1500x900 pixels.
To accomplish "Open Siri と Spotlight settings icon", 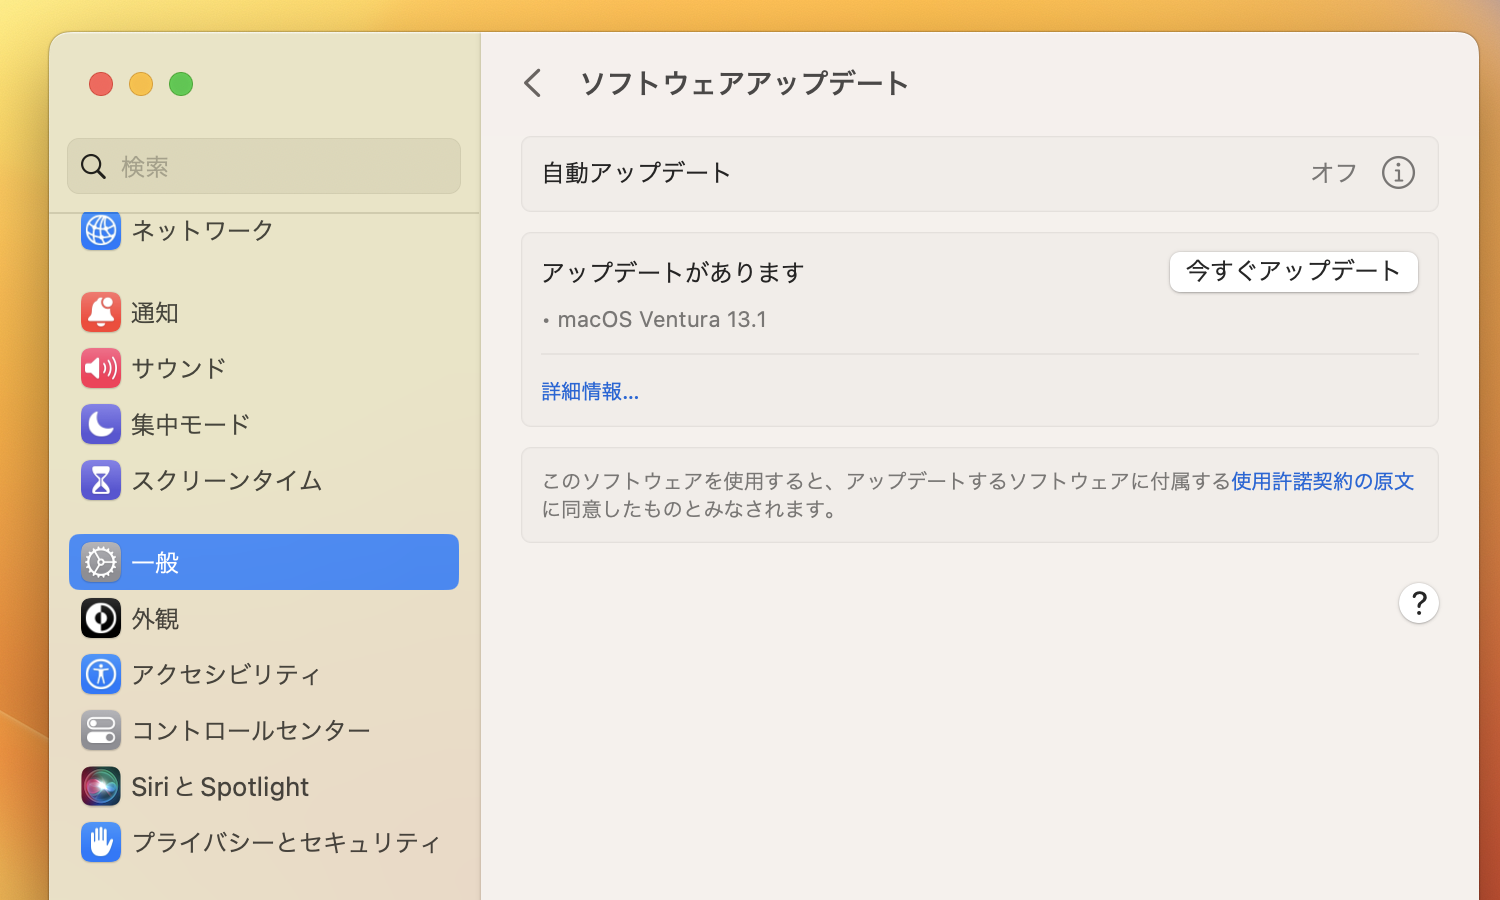I will 100,786.
